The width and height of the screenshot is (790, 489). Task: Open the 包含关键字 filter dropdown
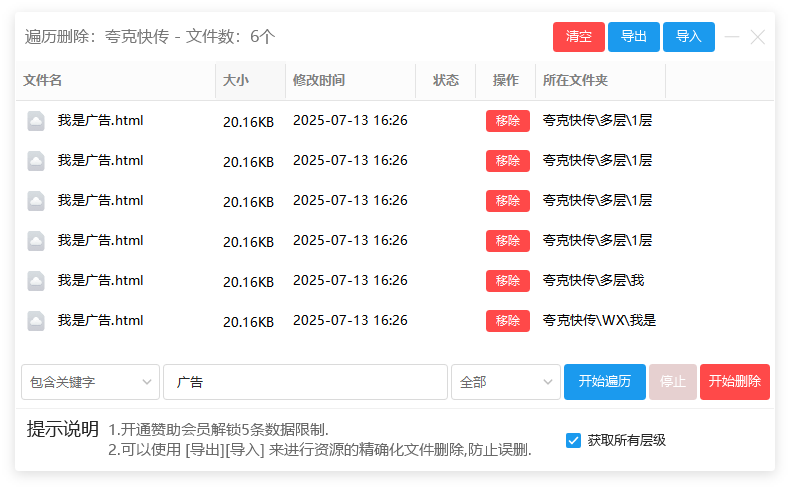pos(90,382)
